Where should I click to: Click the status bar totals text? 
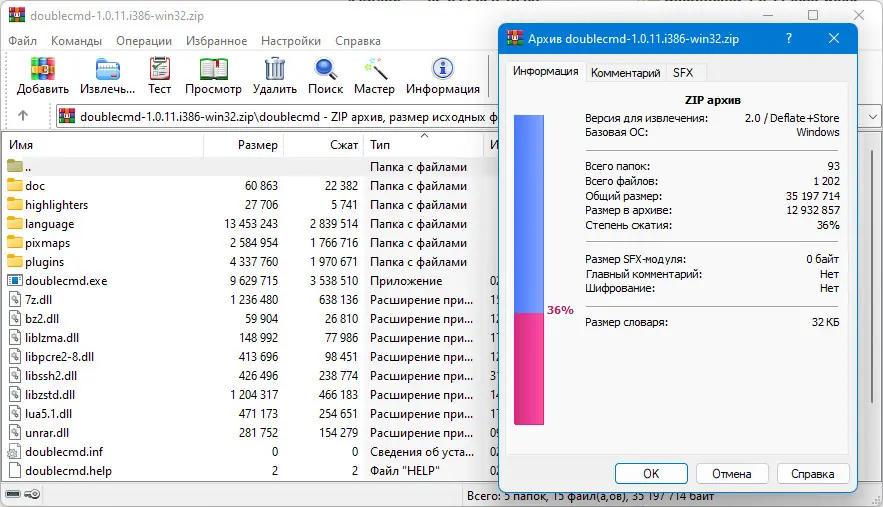click(x=590, y=496)
